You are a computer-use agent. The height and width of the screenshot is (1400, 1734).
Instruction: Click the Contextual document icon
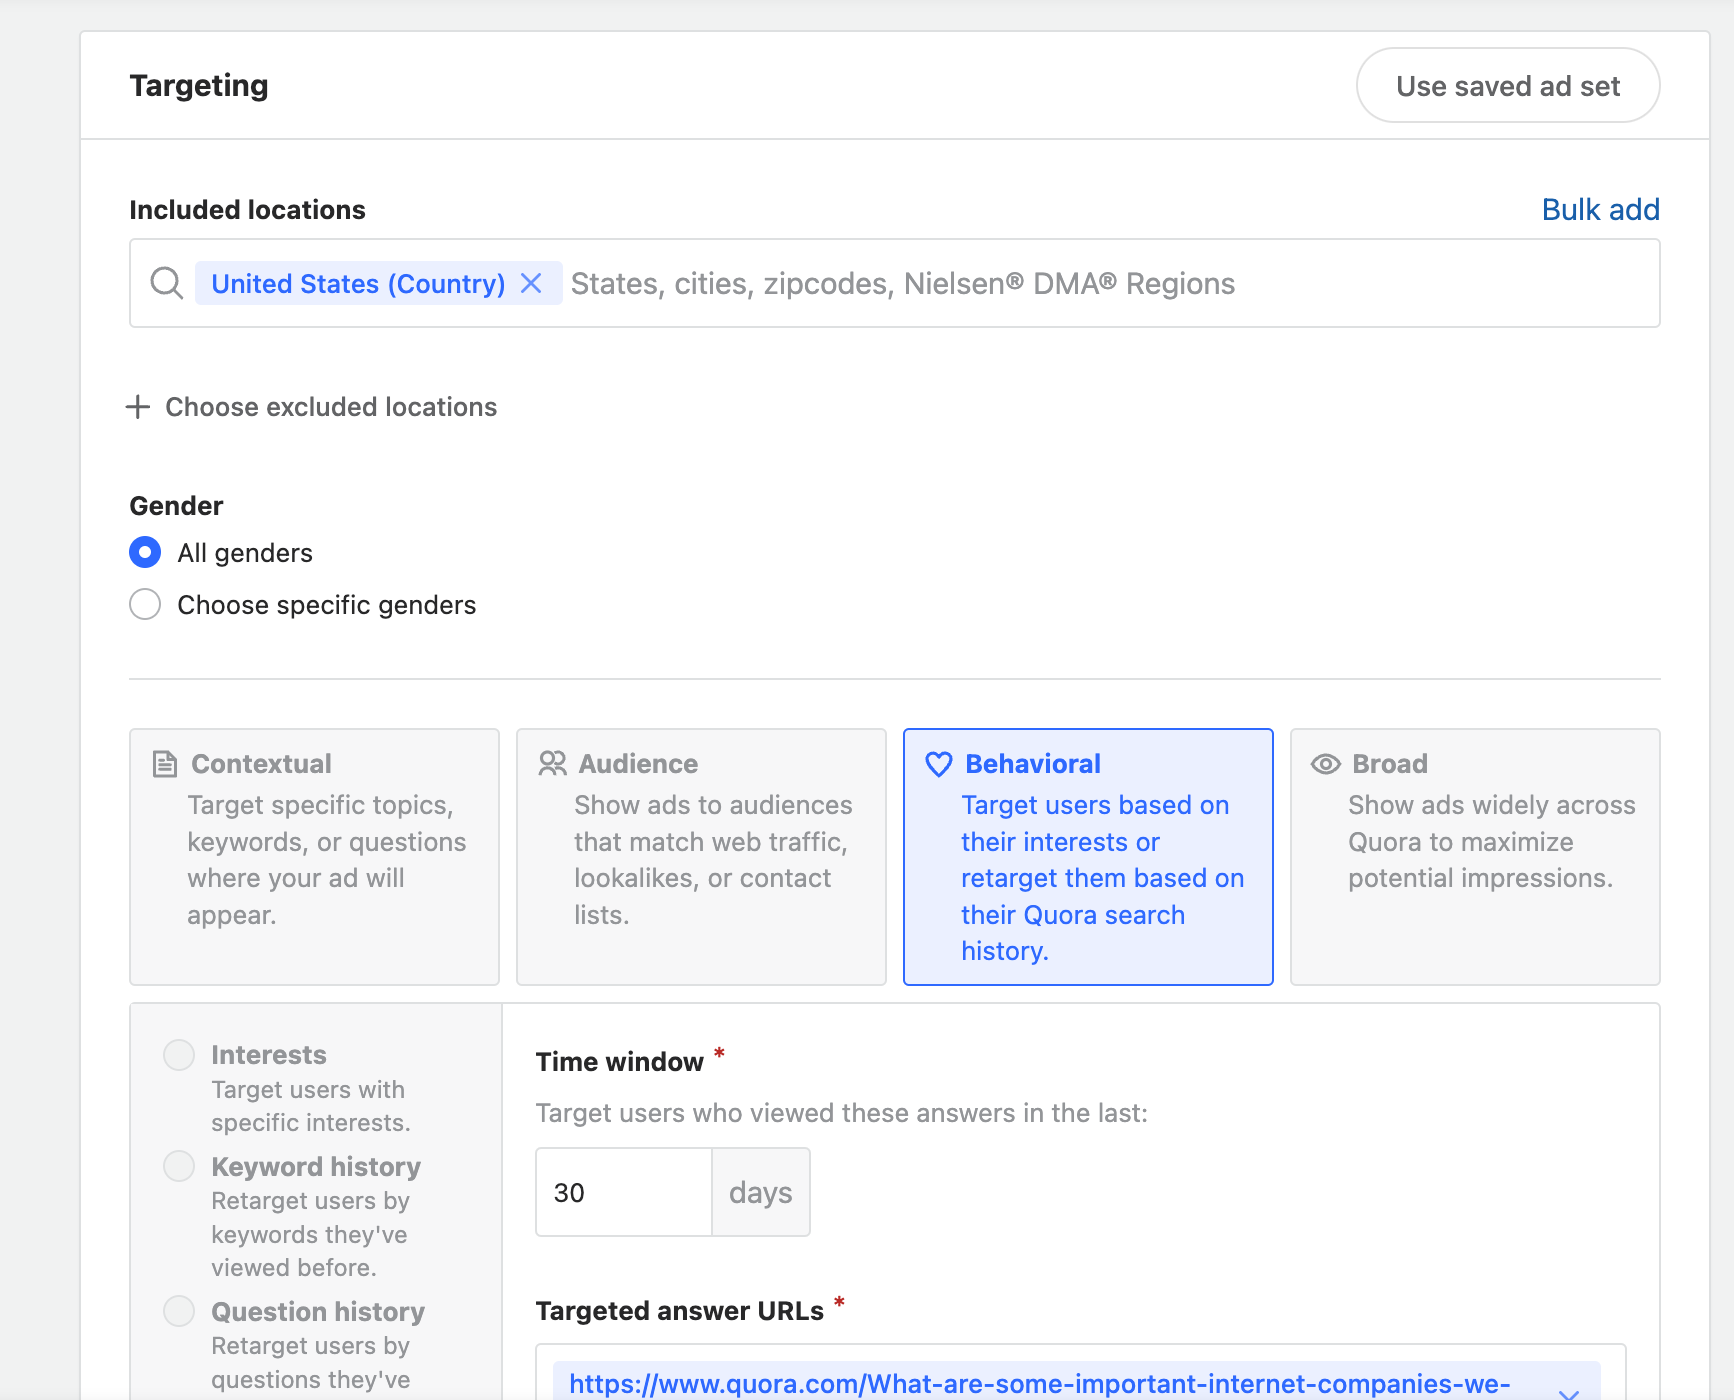pyautogui.click(x=164, y=764)
